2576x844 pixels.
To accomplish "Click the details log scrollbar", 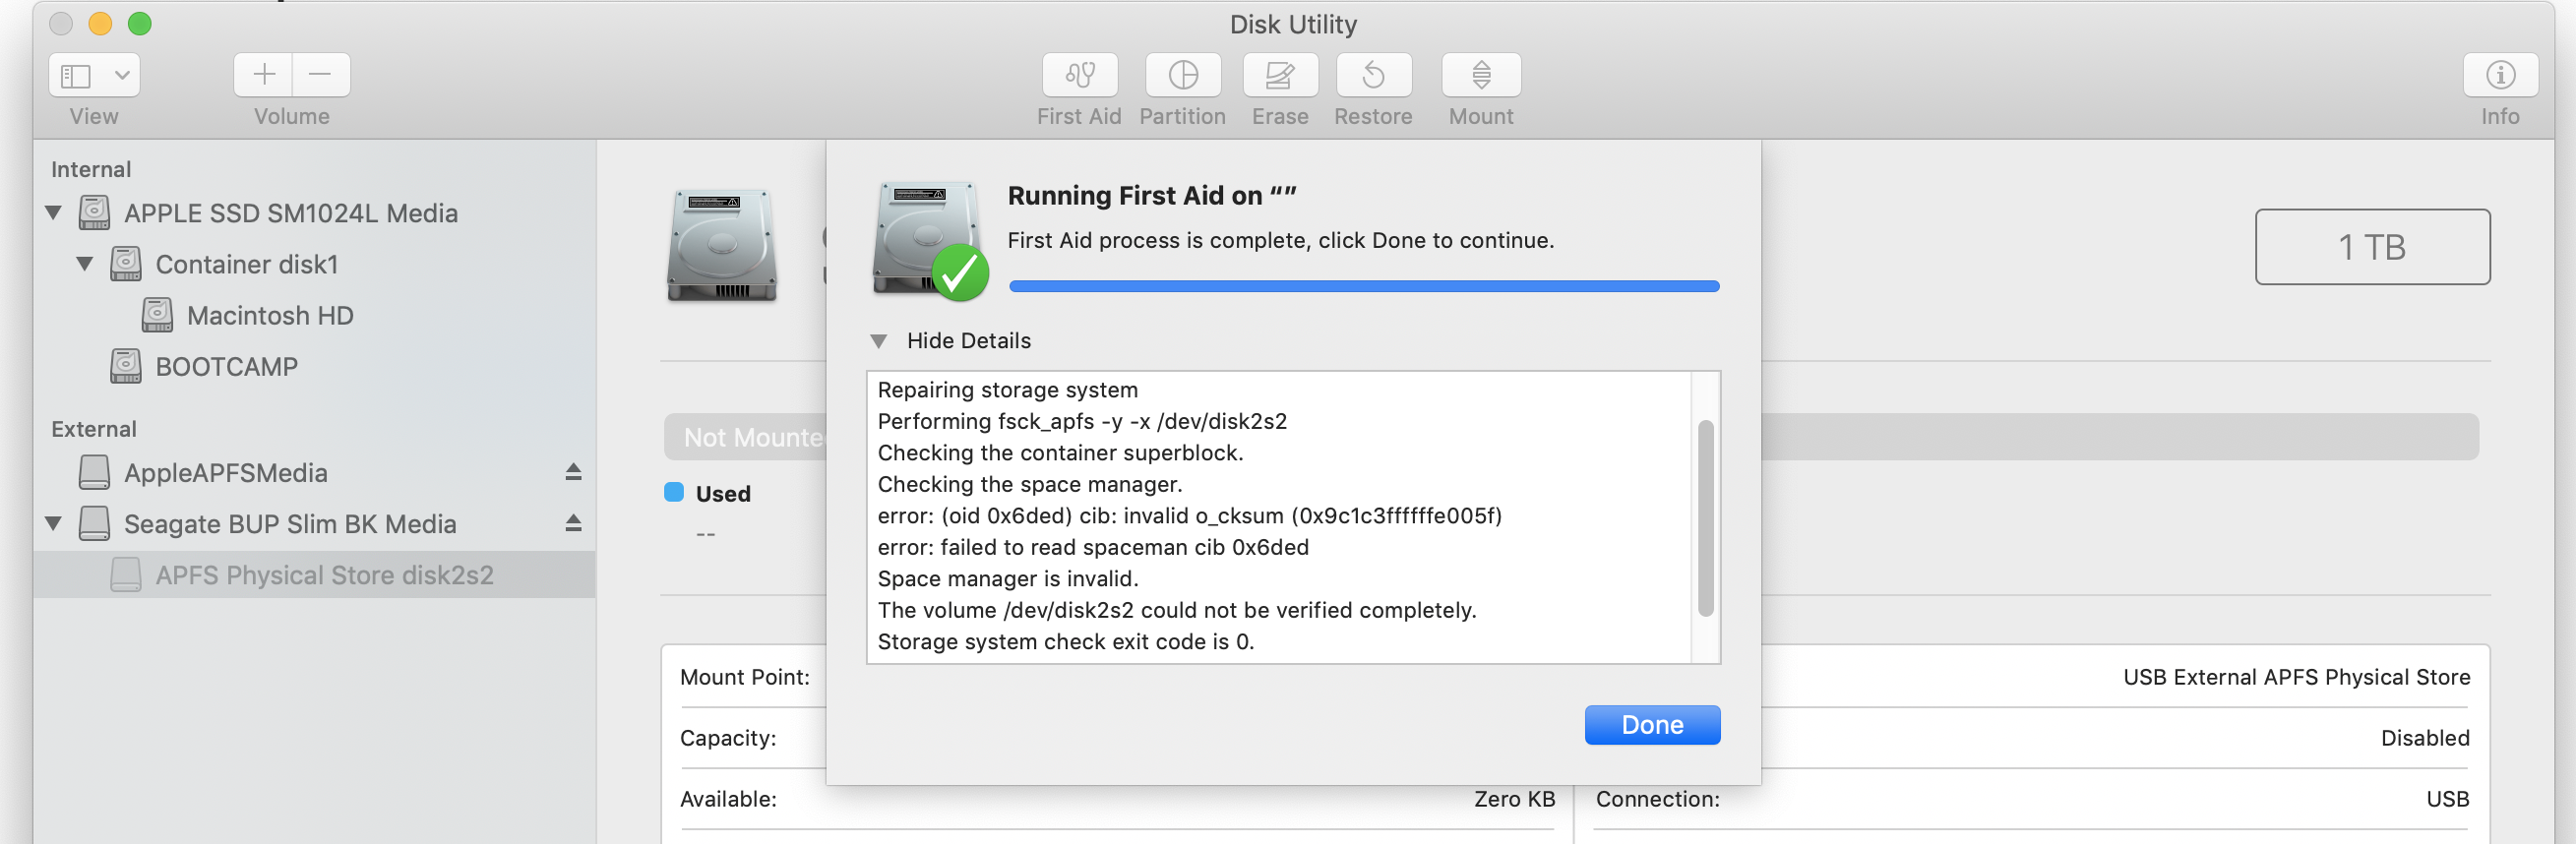I will click(1705, 518).
